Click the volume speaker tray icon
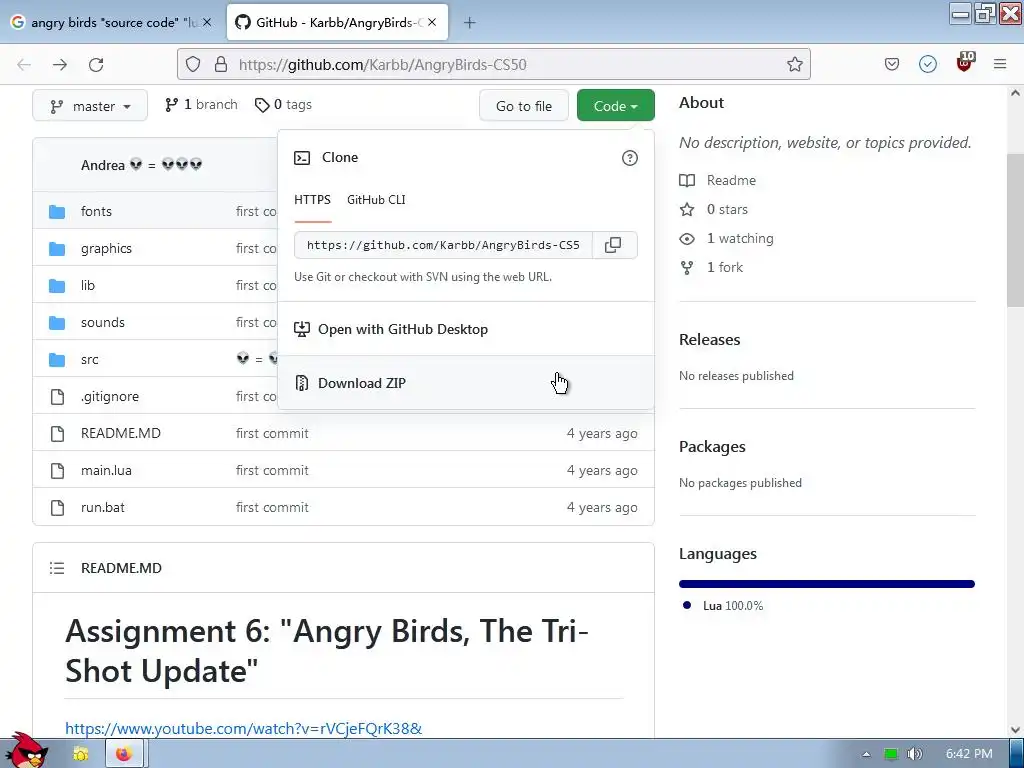 coord(914,754)
